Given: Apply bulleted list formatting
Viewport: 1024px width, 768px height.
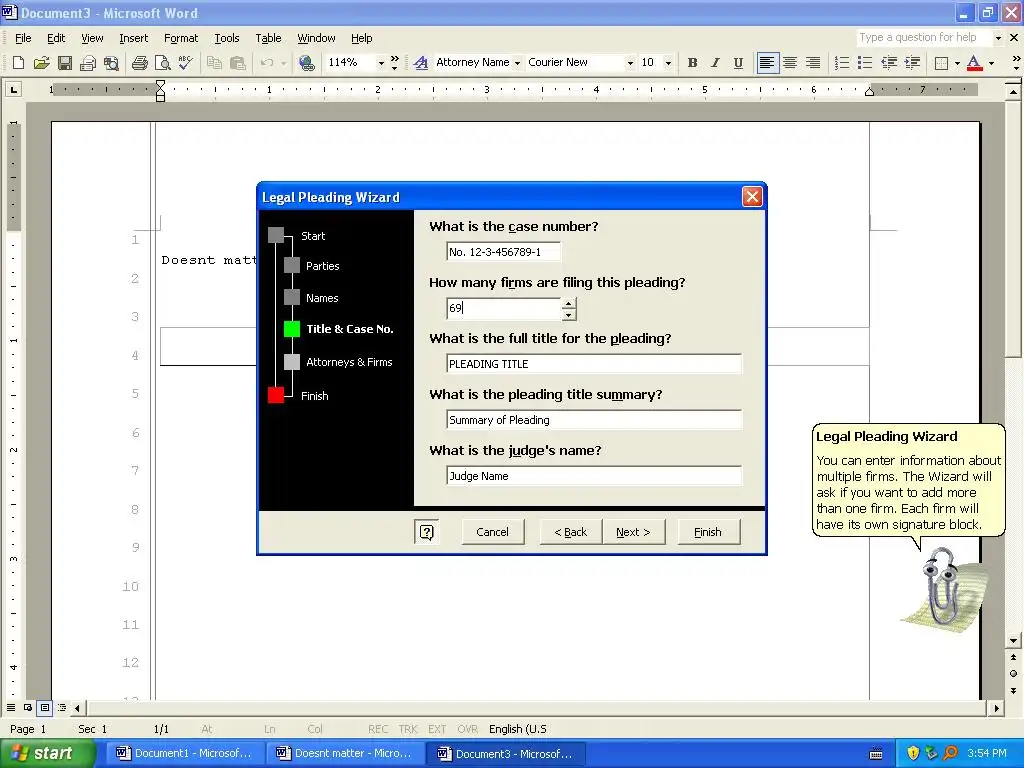Looking at the screenshot, I should pyautogui.click(x=865, y=63).
